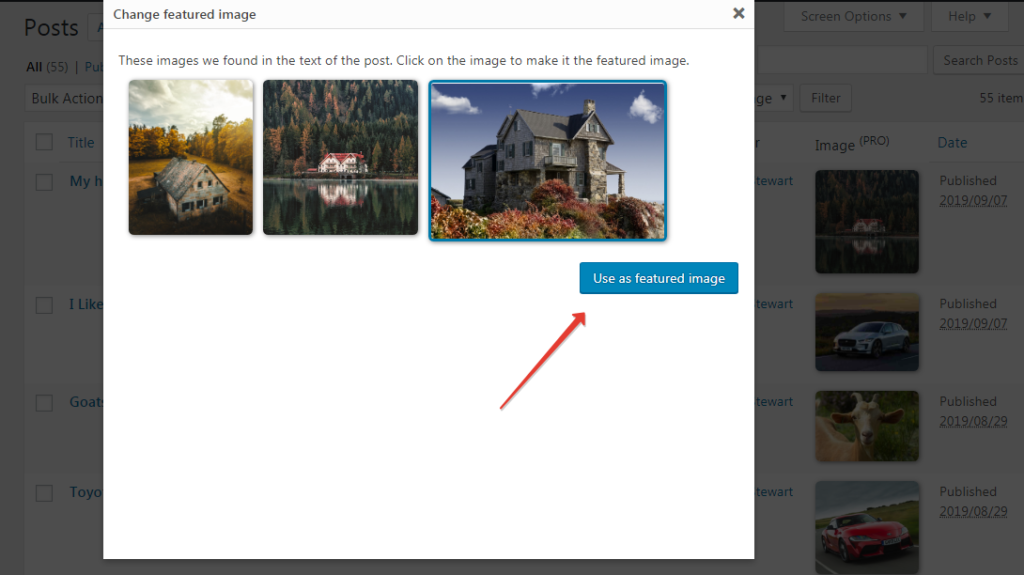Pick the stone house with blue sky image
This screenshot has height=575, width=1024.
coord(547,161)
